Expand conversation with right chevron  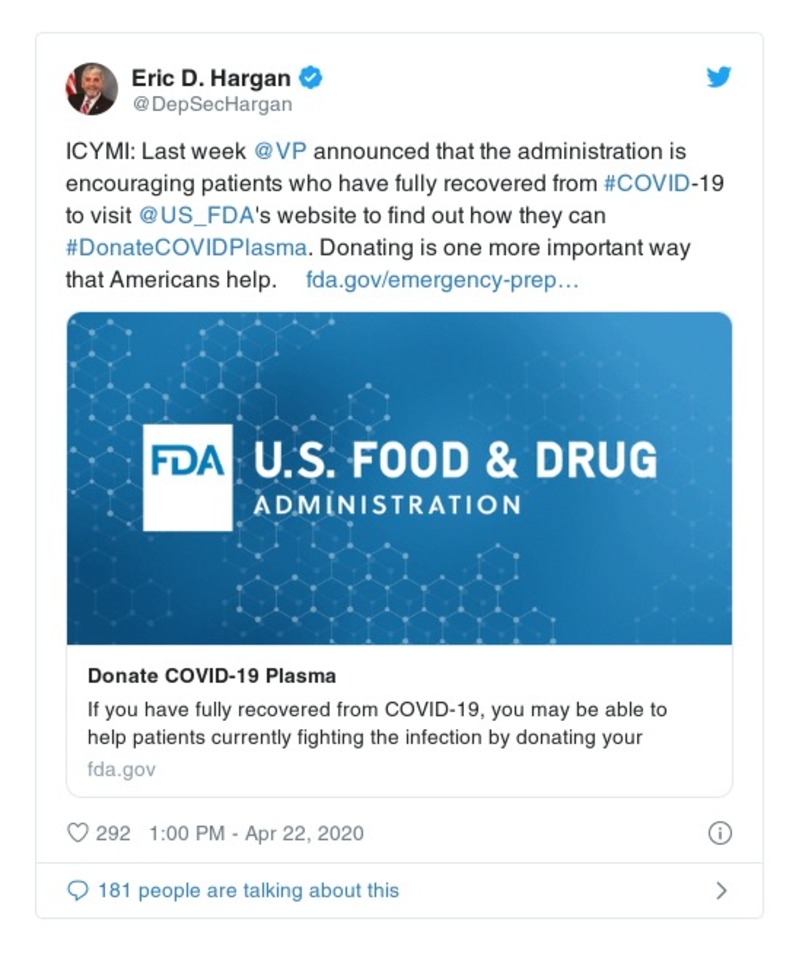(721, 890)
